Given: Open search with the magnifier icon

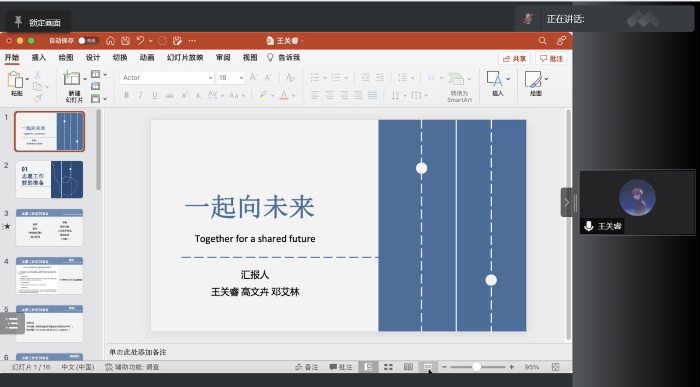Looking at the screenshot, I should point(542,41).
